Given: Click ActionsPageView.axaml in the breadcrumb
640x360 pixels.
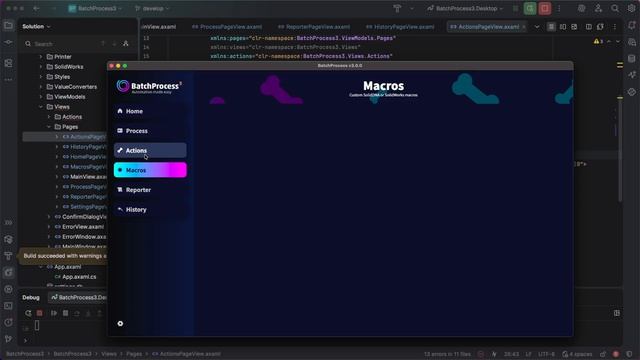Looking at the screenshot, I should pyautogui.click(x=187, y=354).
